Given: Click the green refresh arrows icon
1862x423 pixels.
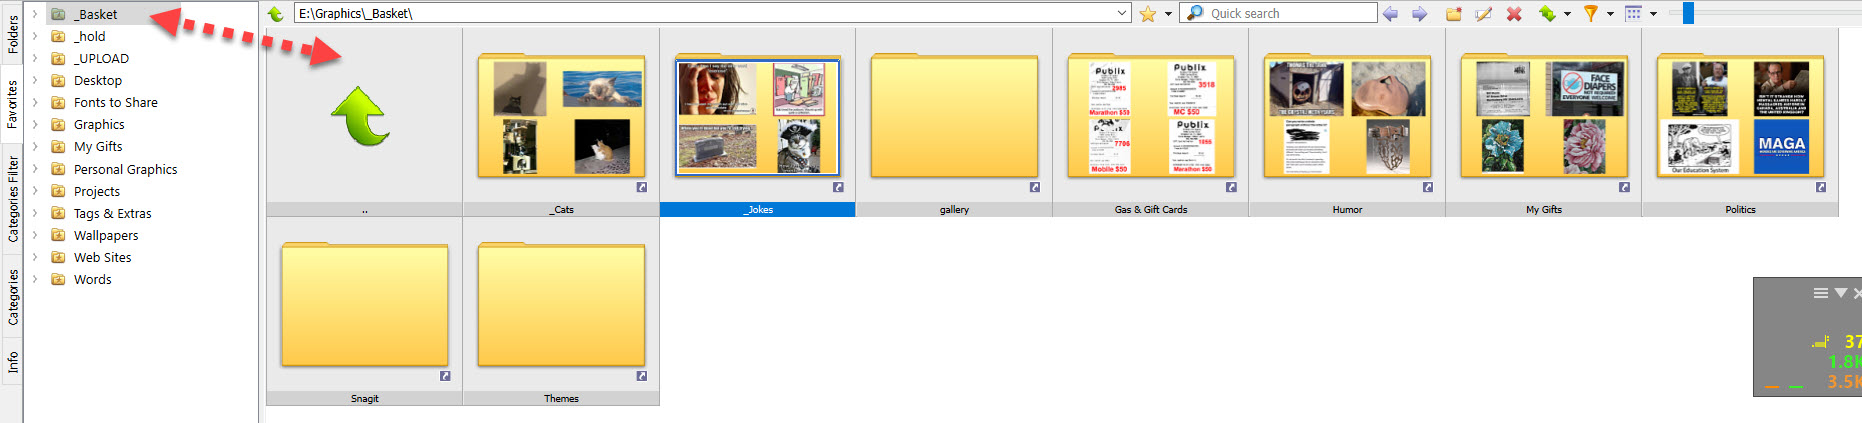Looking at the screenshot, I should point(1547,14).
